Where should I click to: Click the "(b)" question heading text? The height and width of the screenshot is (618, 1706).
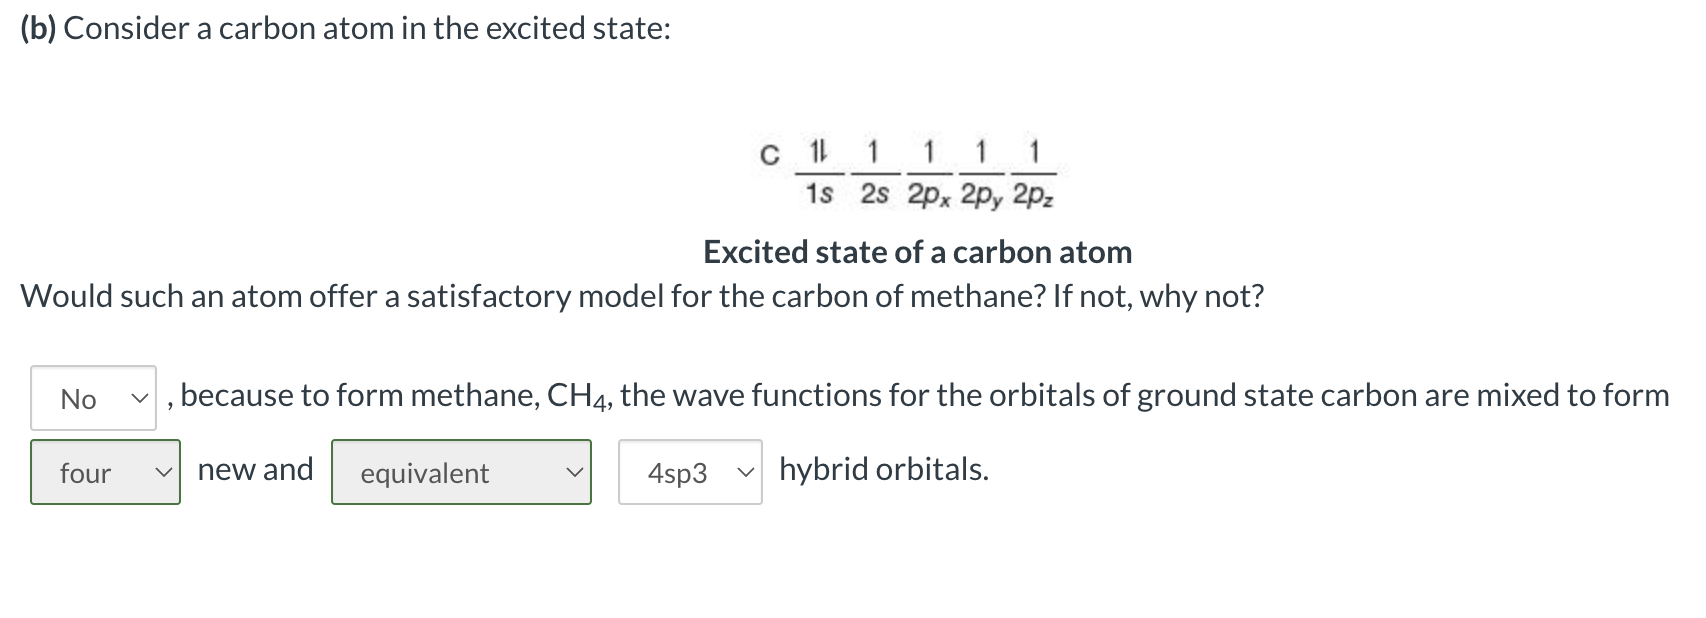[37, 28]
